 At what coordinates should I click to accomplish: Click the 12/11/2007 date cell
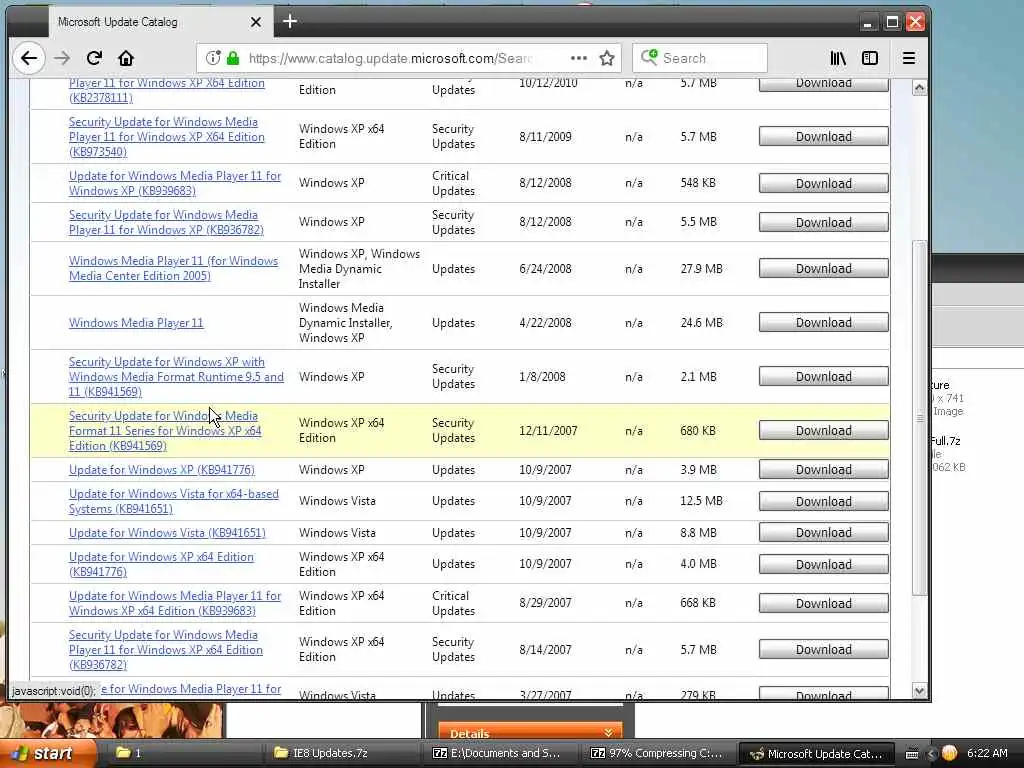[548, 430]
